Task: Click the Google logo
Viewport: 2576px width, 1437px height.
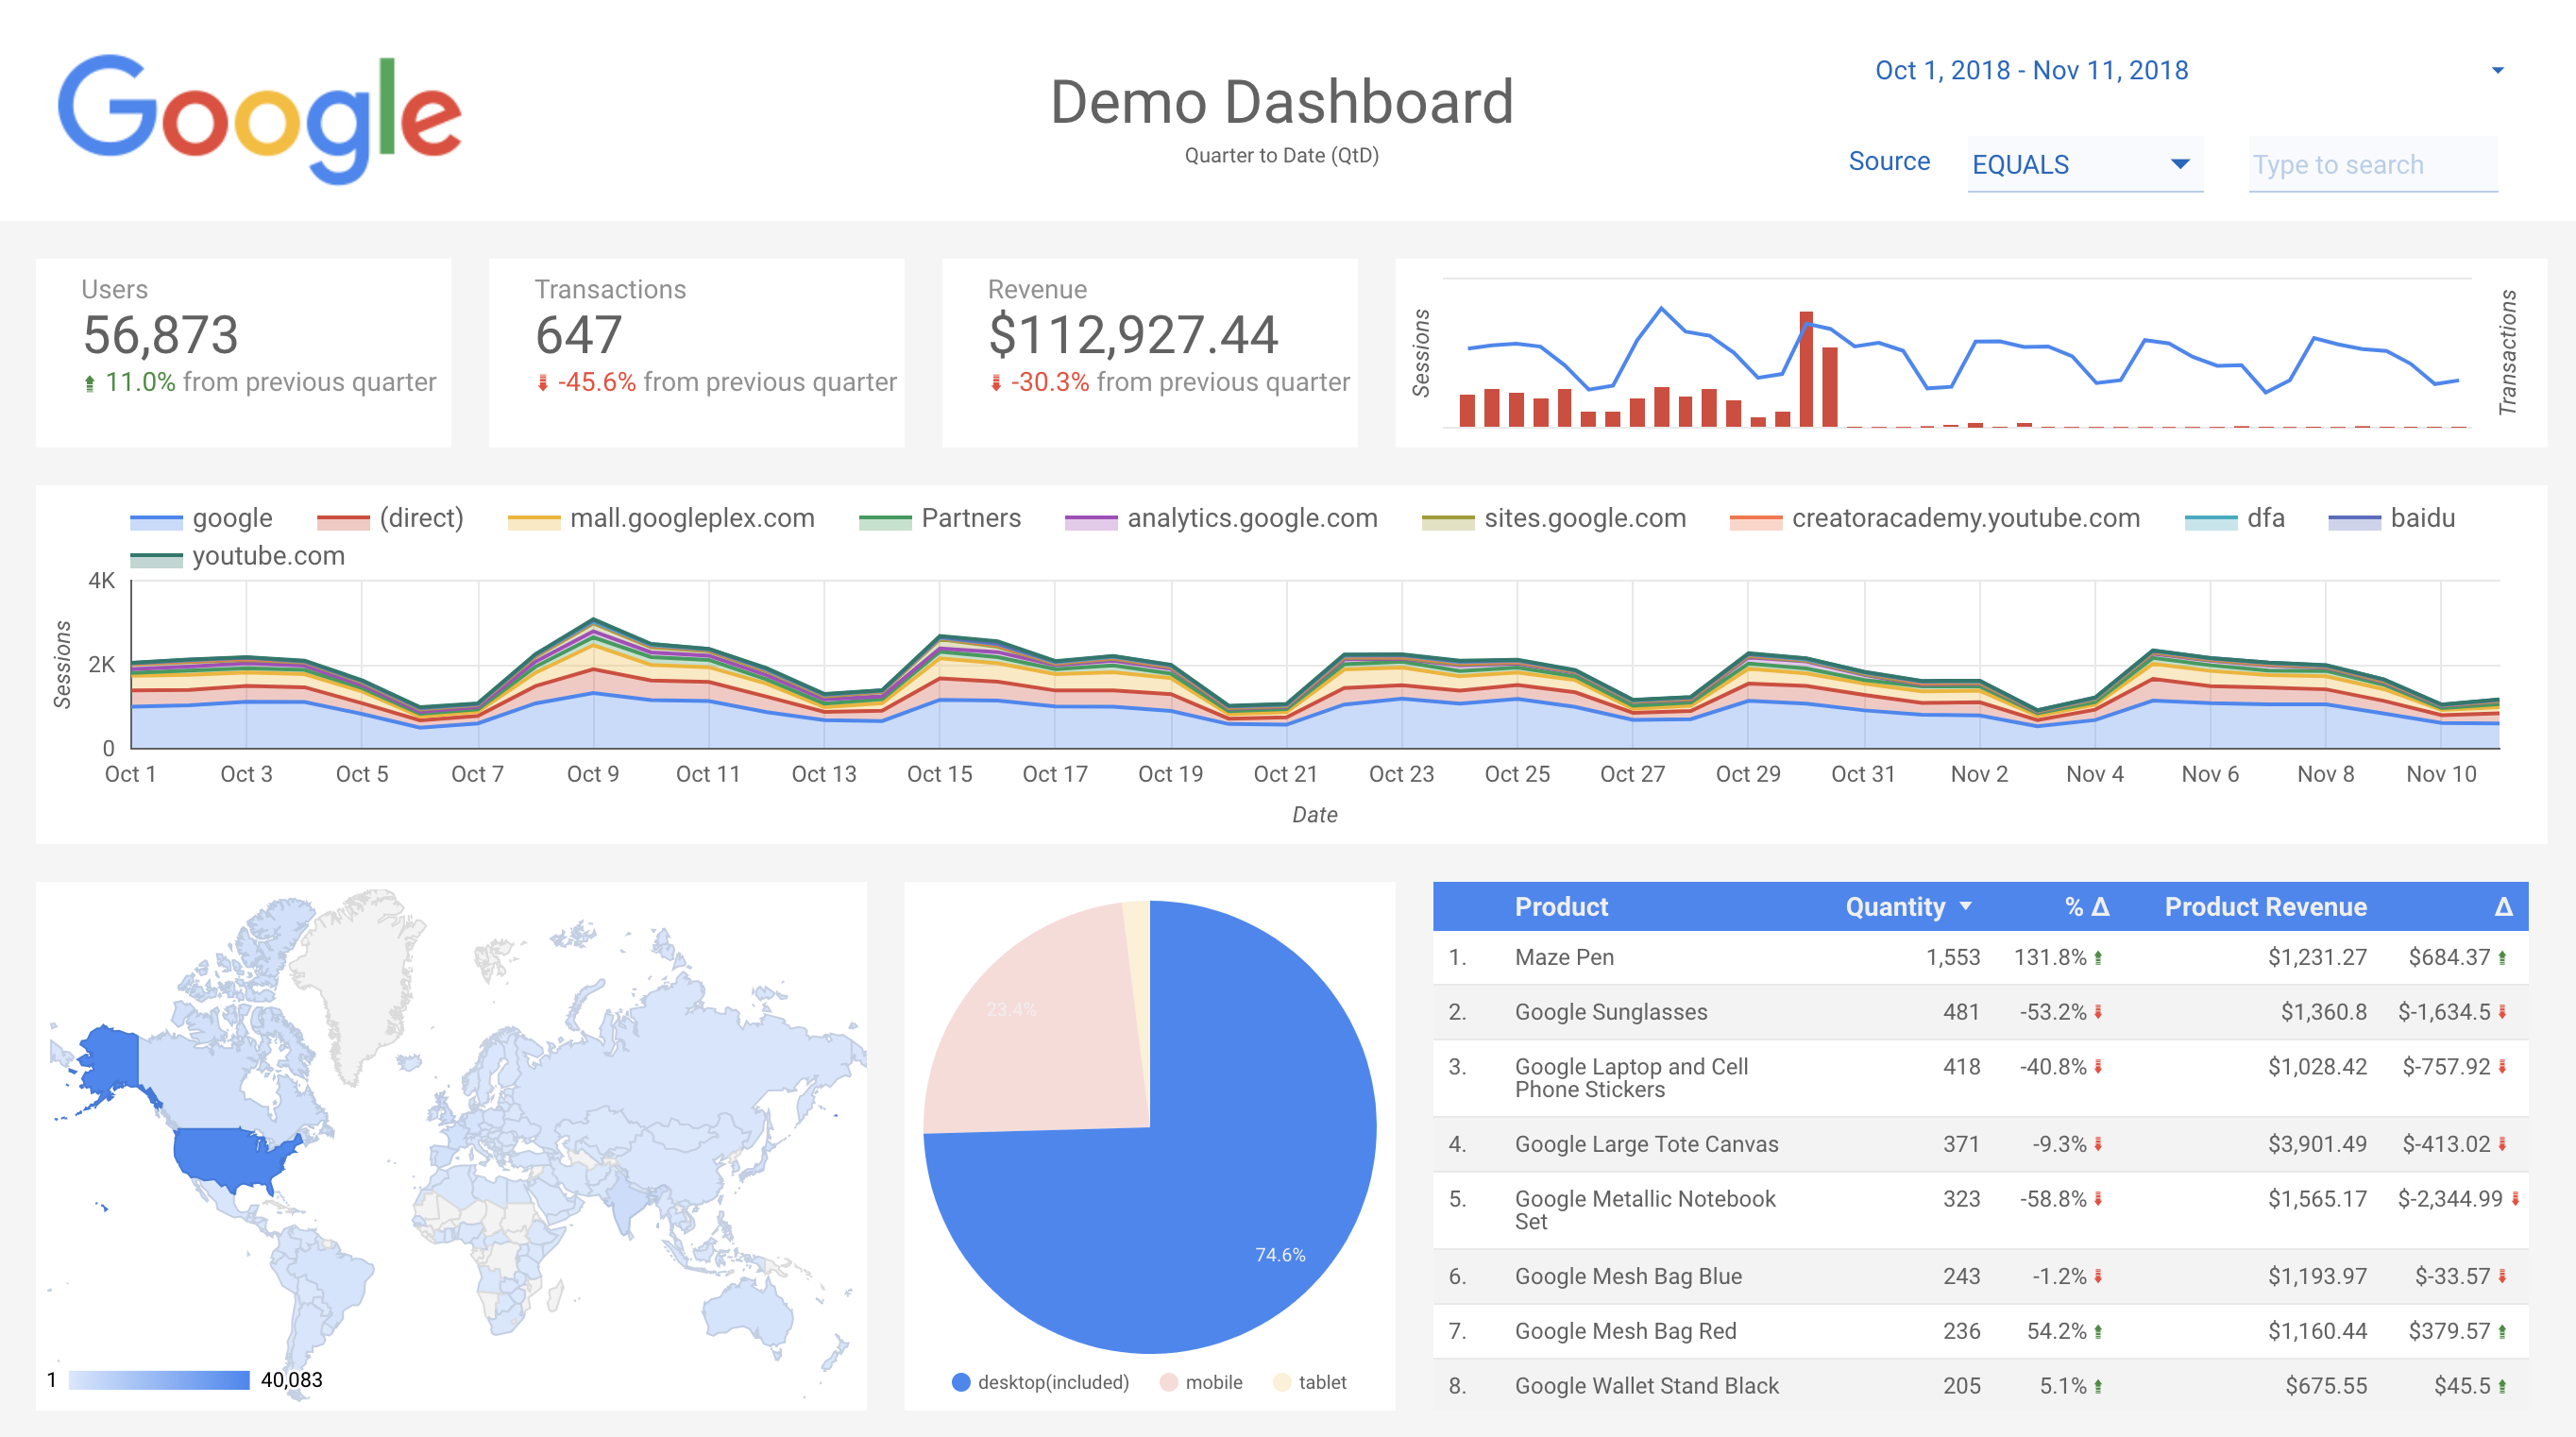Action: pyautogui.click(x=259, y=117)
